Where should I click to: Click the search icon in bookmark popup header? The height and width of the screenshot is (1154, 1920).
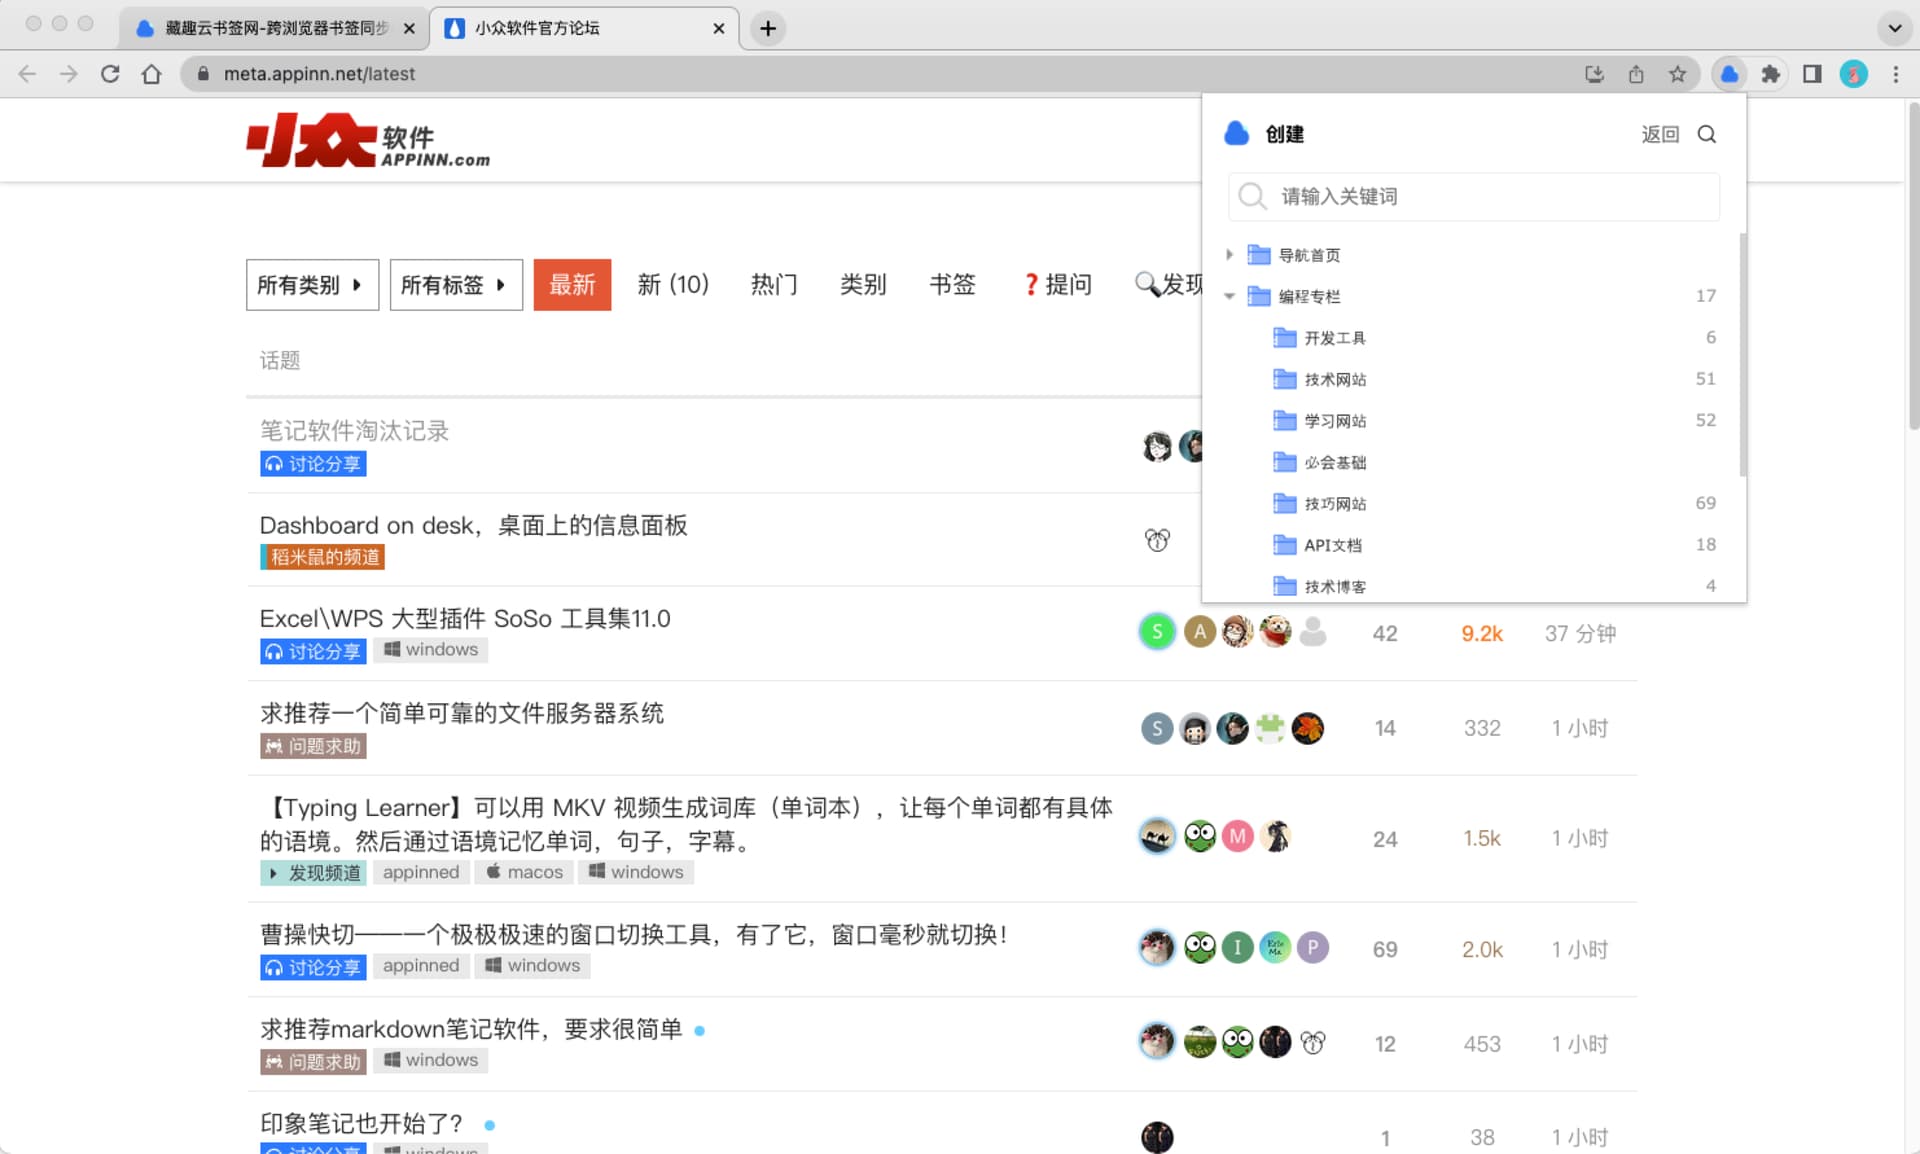point(1706,134)
